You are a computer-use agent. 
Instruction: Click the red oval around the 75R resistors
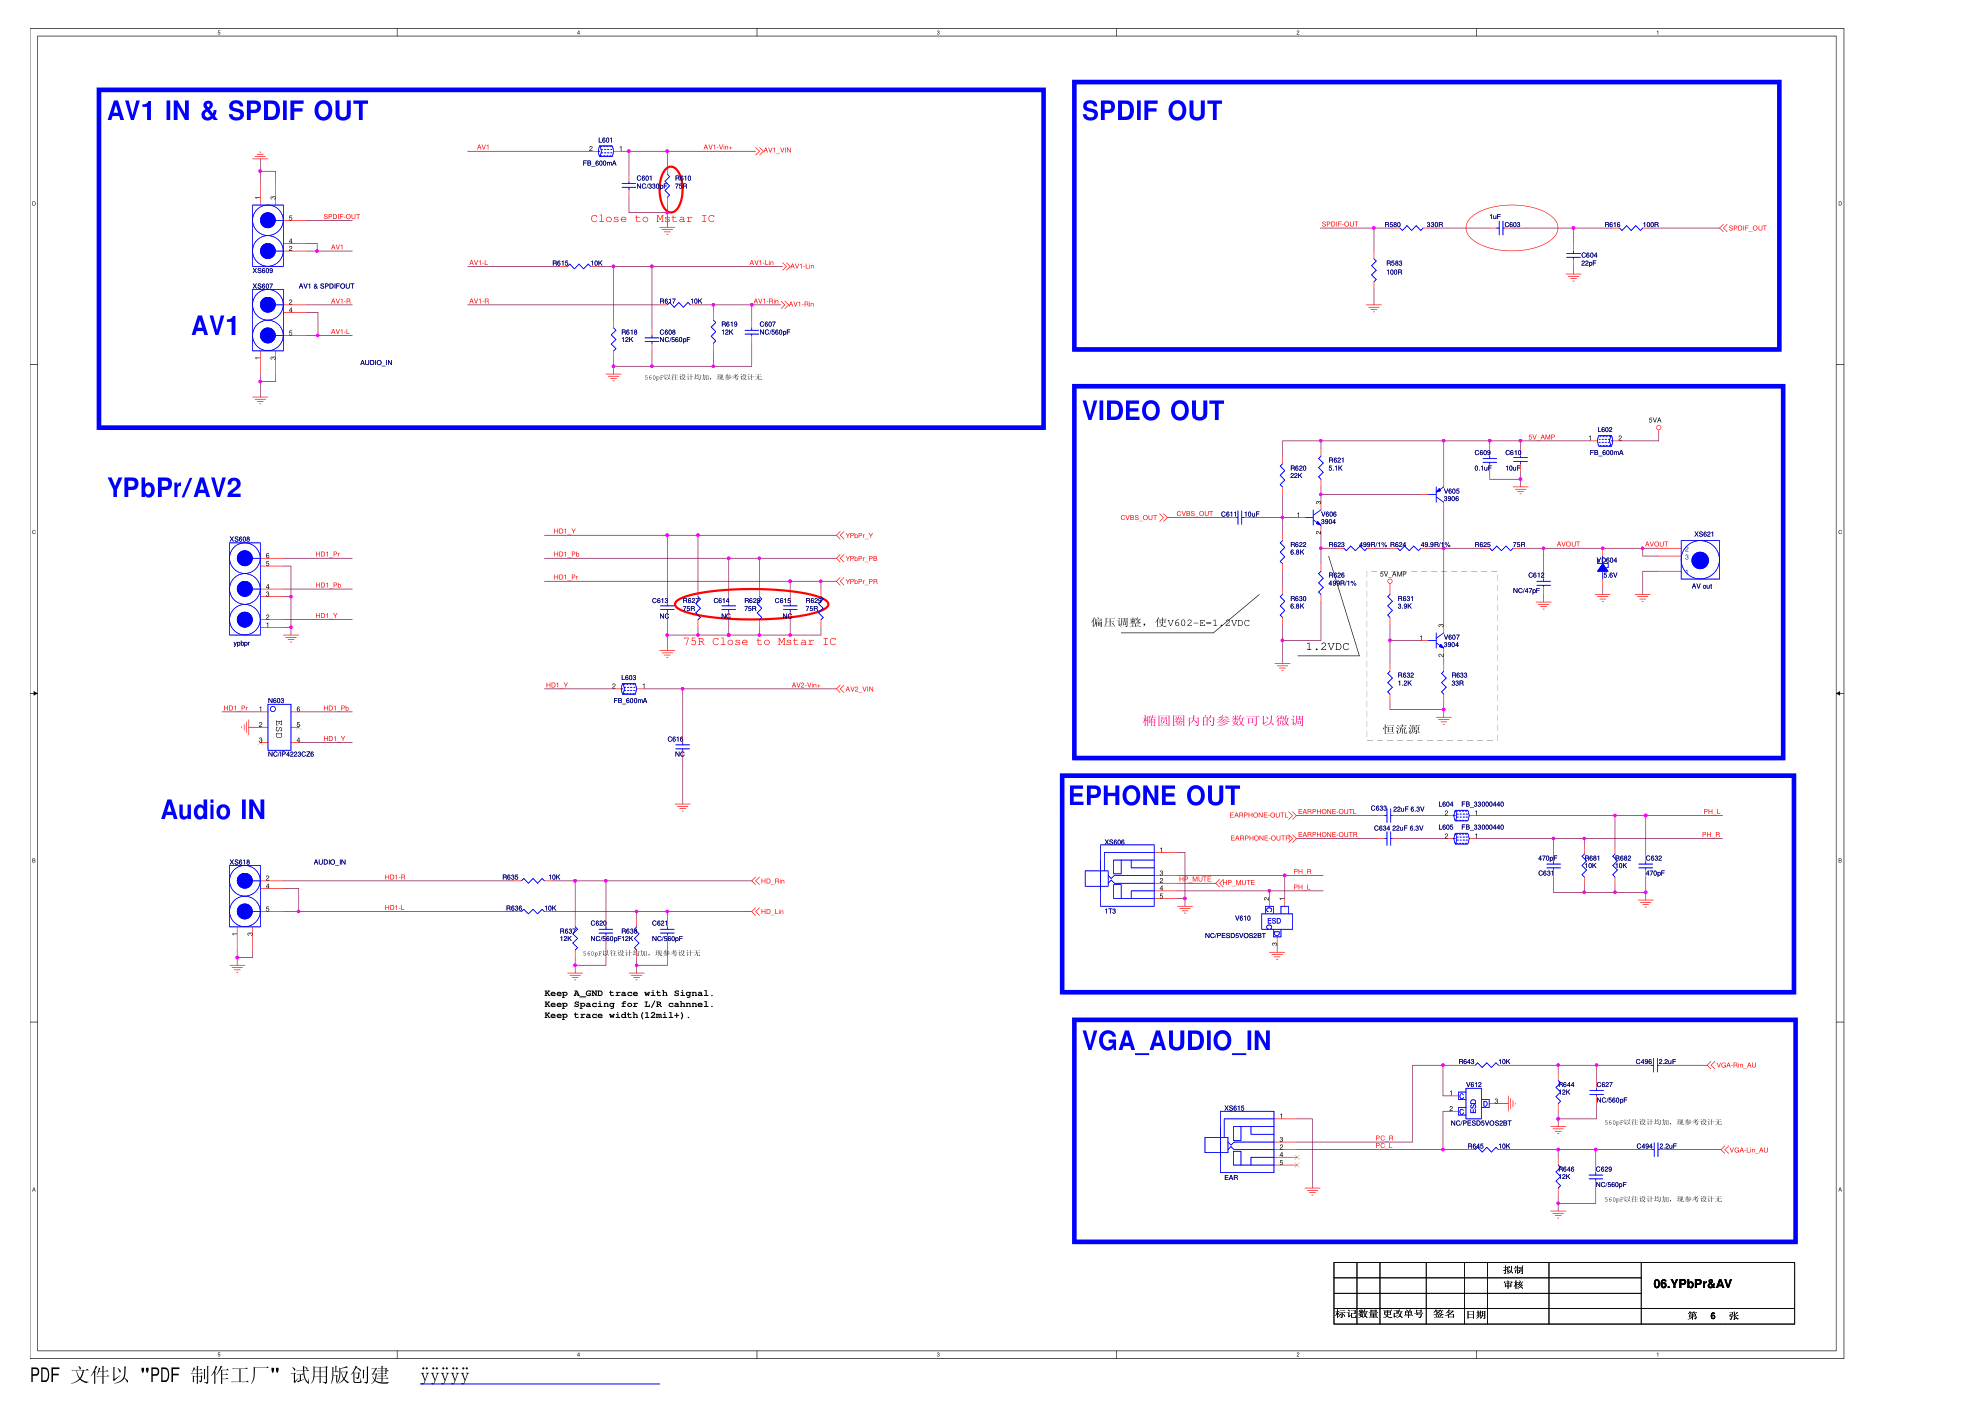click(x=752, y=604)
